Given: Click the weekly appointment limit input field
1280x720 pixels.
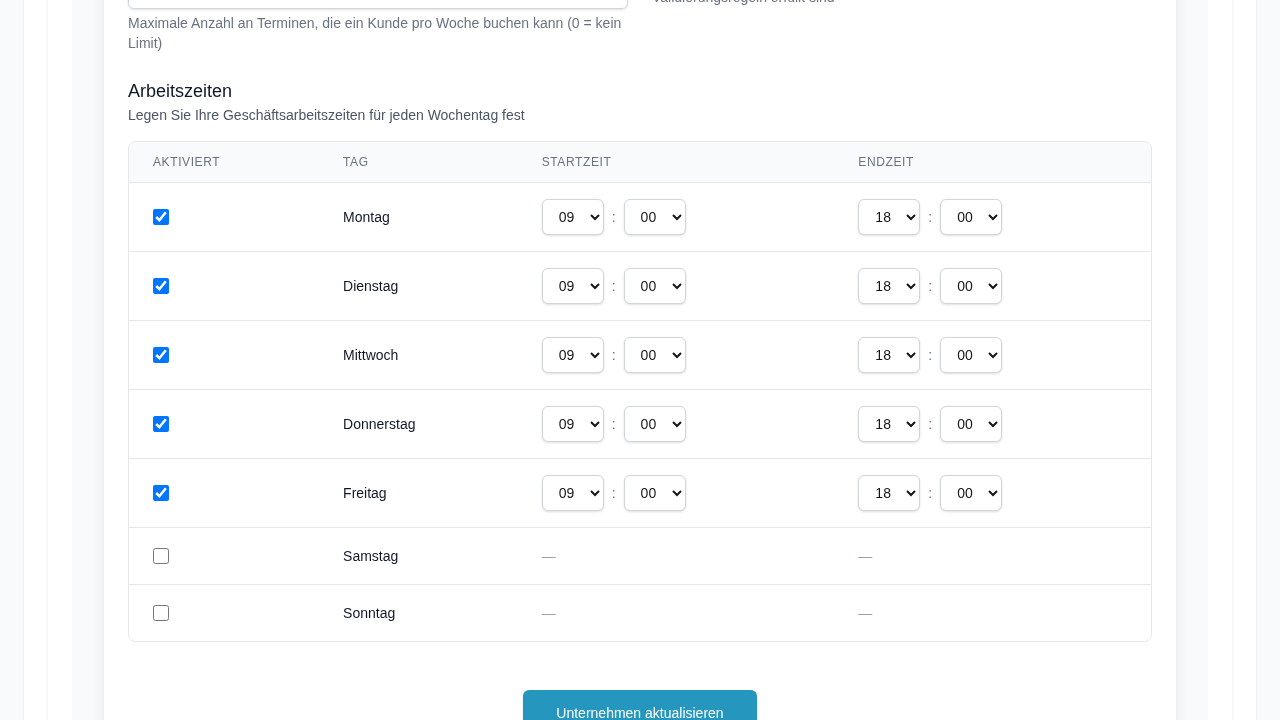Looking at the screenshot, I should (x=377, y=3).
